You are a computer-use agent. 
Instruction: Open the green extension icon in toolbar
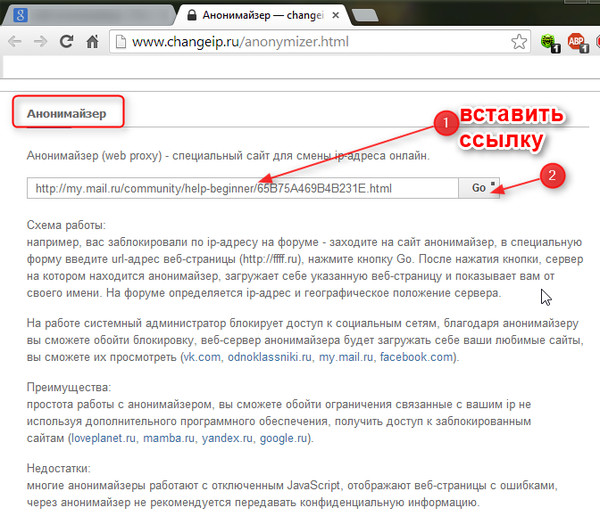(548, 43)
